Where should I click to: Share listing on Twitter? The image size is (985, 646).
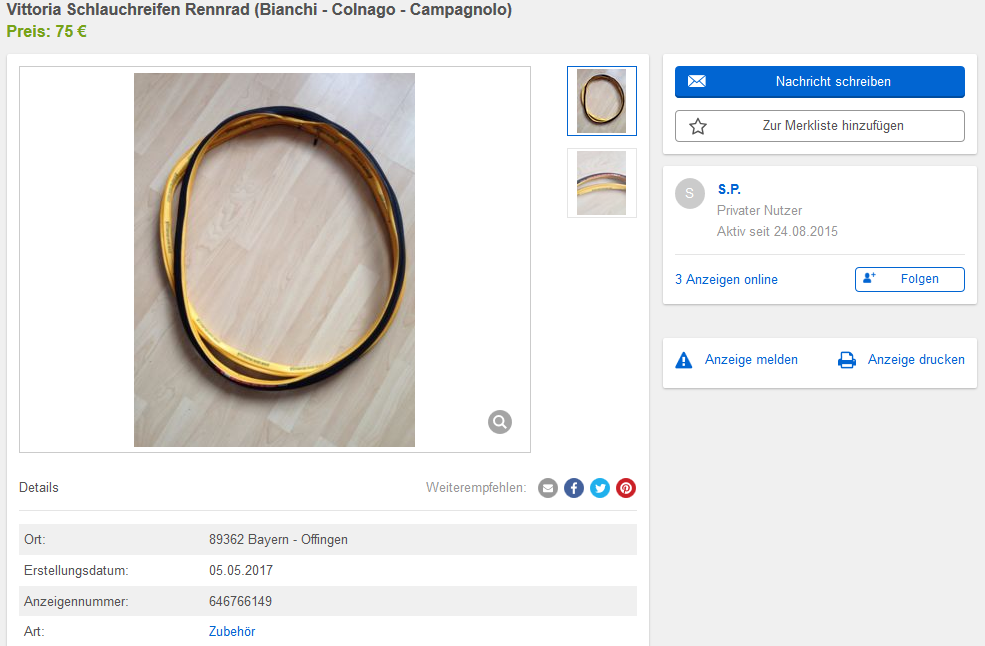[x=600, y=488]
